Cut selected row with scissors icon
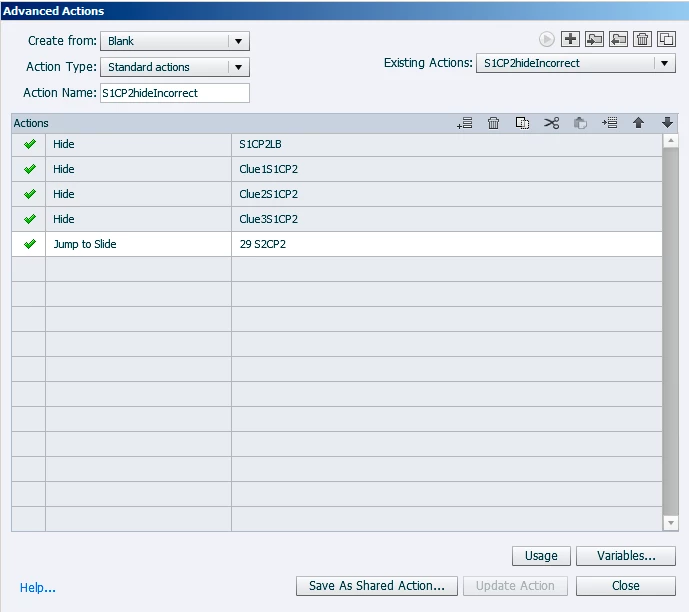The image size is (689, 612). [x=551, y=123]
